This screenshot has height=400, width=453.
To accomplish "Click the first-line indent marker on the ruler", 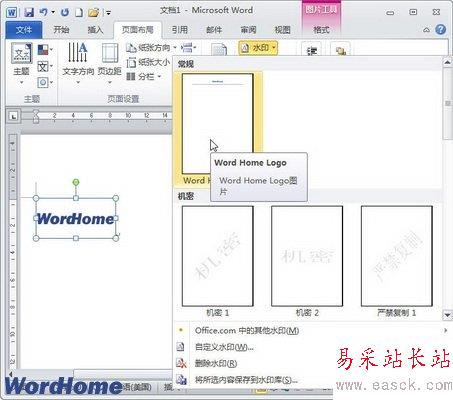I will (x=36, y=113).
